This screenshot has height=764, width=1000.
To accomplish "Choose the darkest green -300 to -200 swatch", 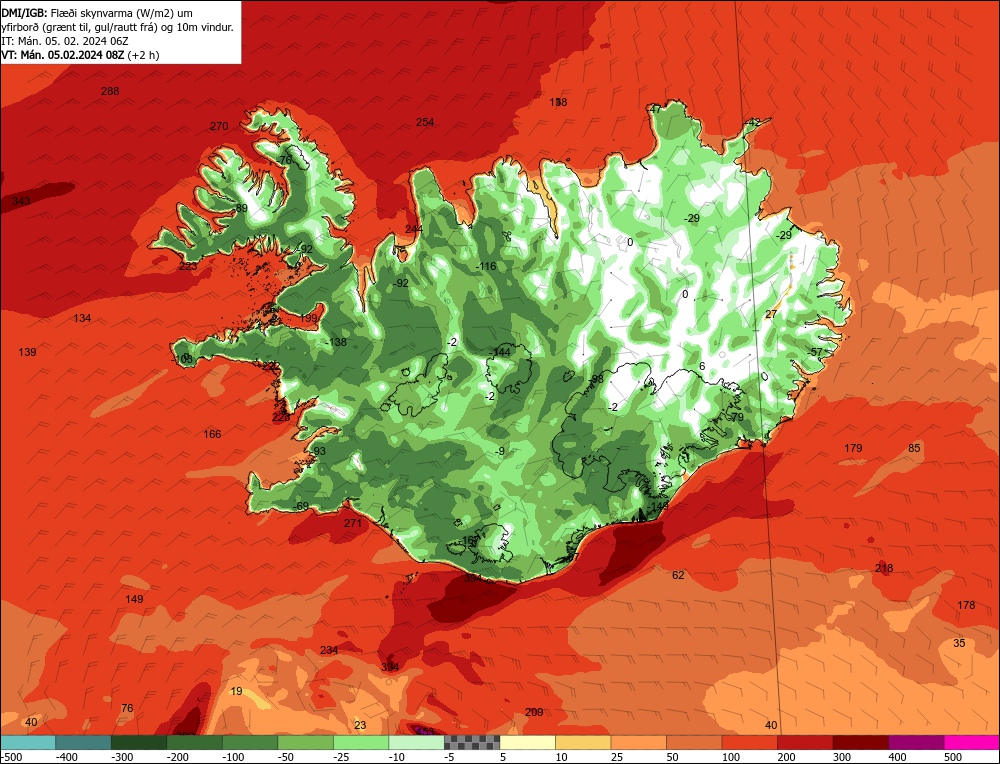I will pyautogui.click(x=139, y=742).
